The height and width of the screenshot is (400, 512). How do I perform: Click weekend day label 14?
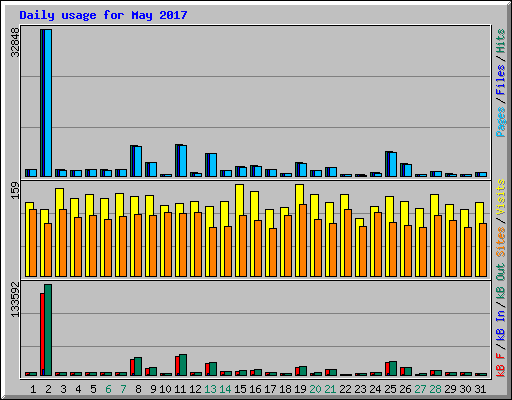pos(225,389)
